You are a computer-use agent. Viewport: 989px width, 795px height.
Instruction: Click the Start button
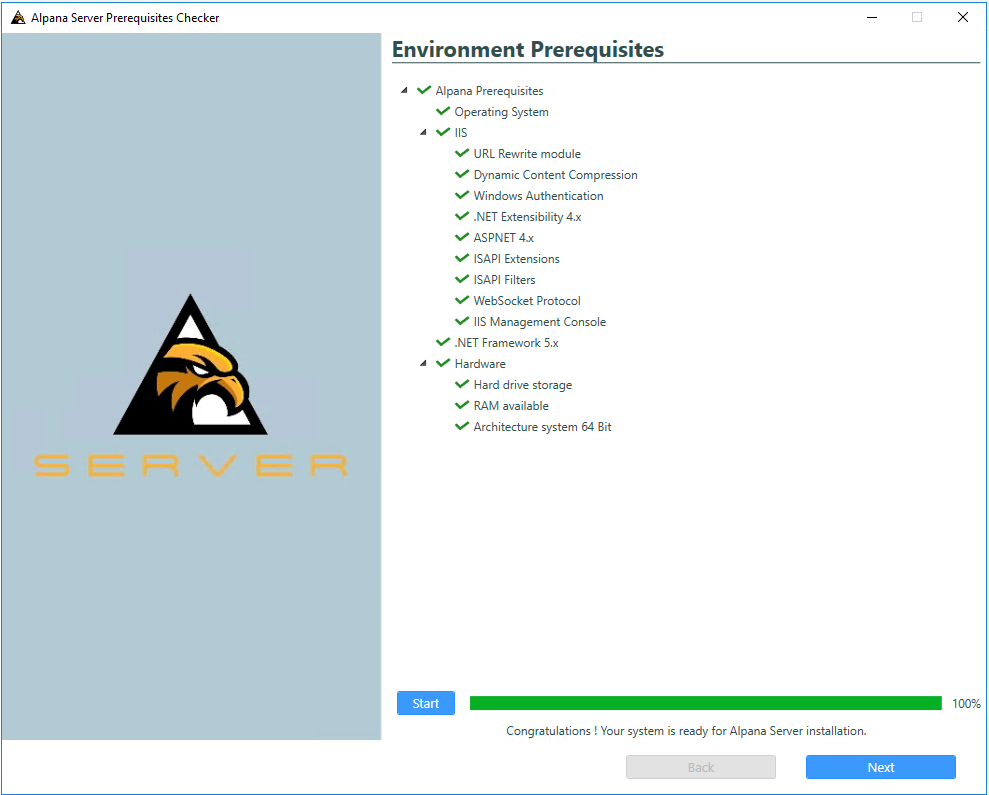[426, 703]
